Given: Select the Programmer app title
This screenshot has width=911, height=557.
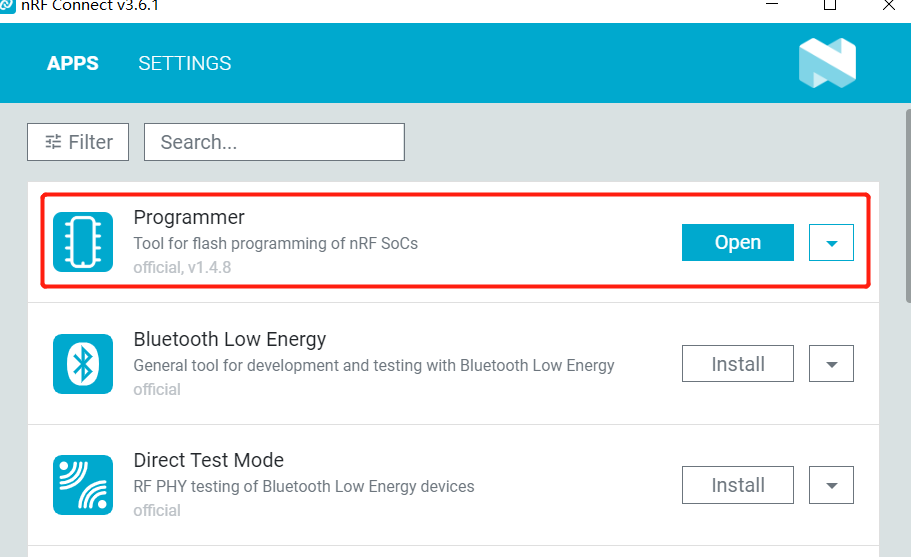Looking at the screenshot, I should (x=189, y=217).
